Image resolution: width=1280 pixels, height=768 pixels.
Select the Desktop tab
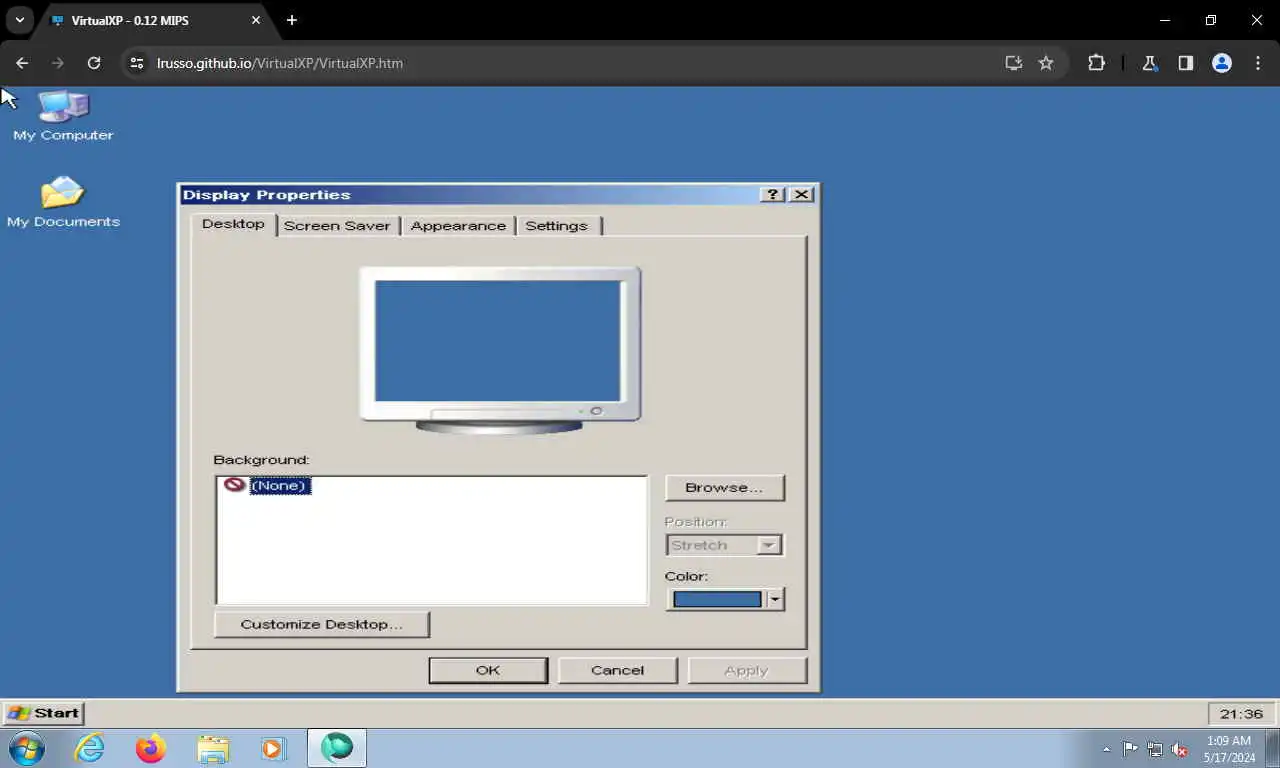(233, 224)
